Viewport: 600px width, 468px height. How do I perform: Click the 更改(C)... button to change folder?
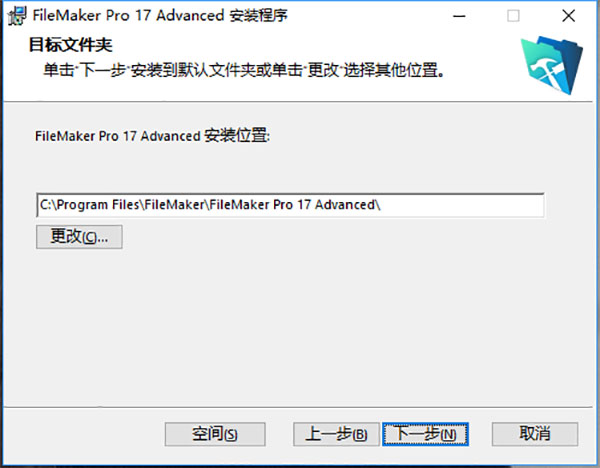[x=79, y=236]
